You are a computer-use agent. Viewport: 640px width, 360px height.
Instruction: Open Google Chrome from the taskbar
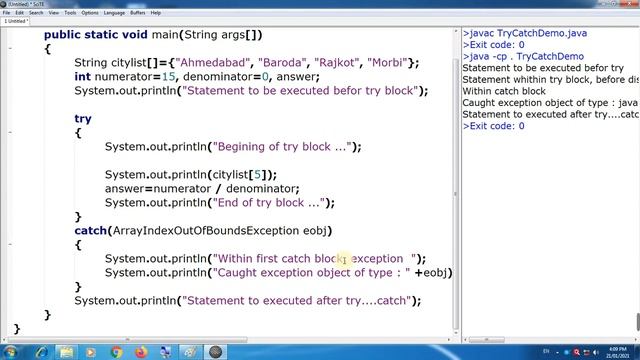point(116,352)
